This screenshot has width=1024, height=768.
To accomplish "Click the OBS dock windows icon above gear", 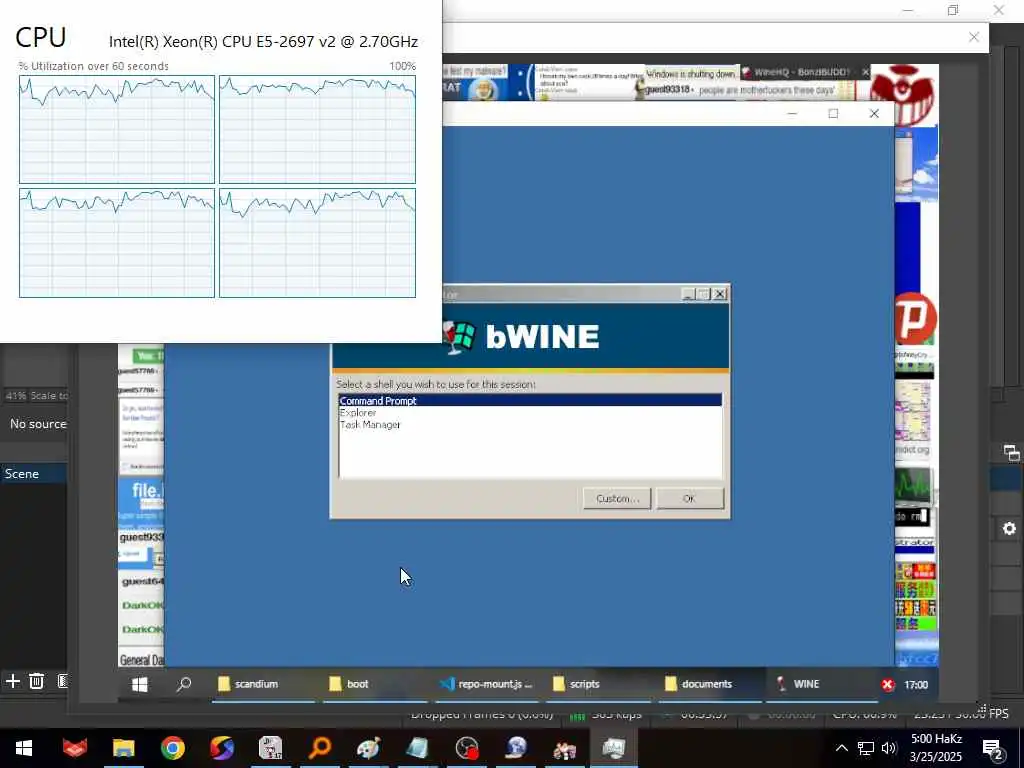I will click(1011, 453).
